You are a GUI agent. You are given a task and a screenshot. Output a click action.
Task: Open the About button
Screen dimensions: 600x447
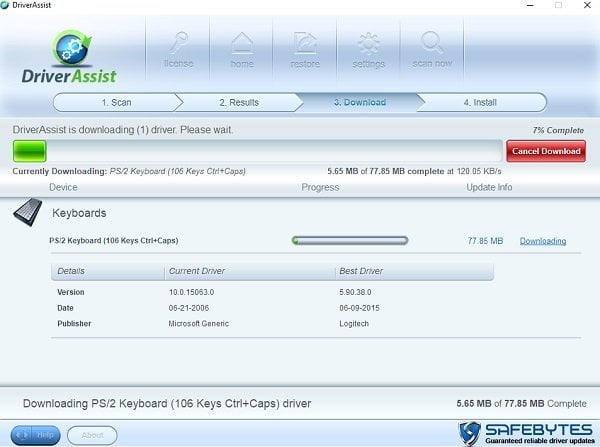click(x=92, y=436)
